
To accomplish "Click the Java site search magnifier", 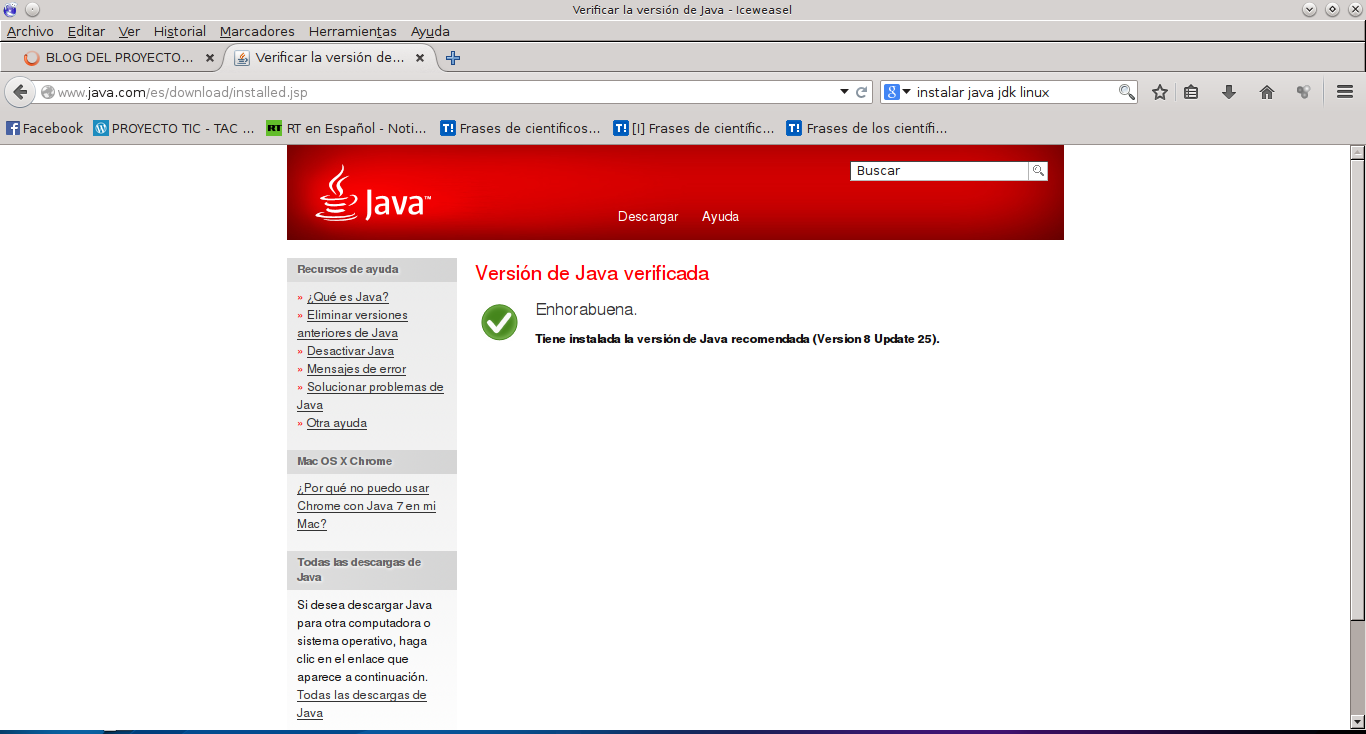I will coord(1038,171).
